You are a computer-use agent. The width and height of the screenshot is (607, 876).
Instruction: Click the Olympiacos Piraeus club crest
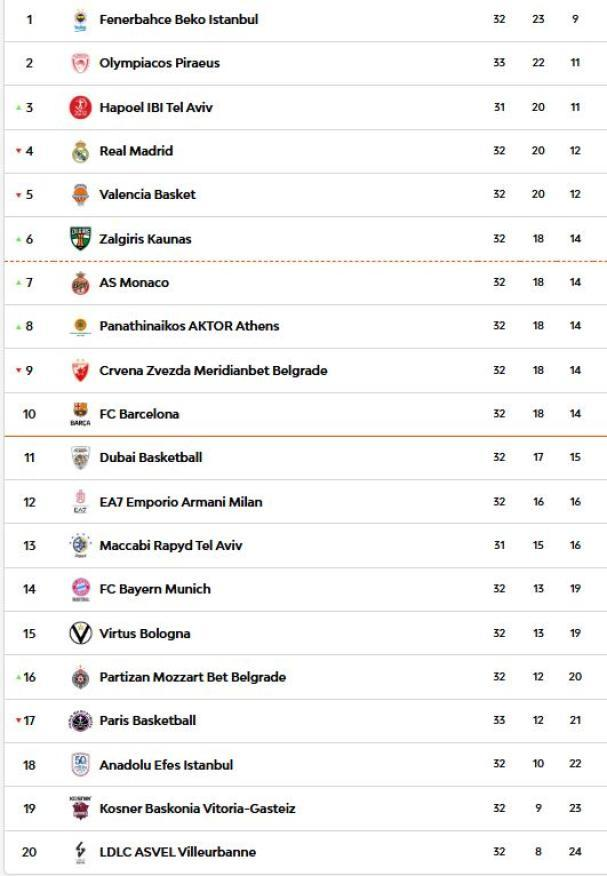(x=80, y=63)
